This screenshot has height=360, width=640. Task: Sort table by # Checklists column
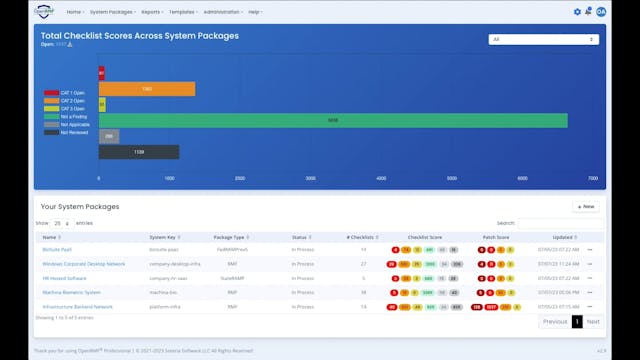[x=362, y=237]
